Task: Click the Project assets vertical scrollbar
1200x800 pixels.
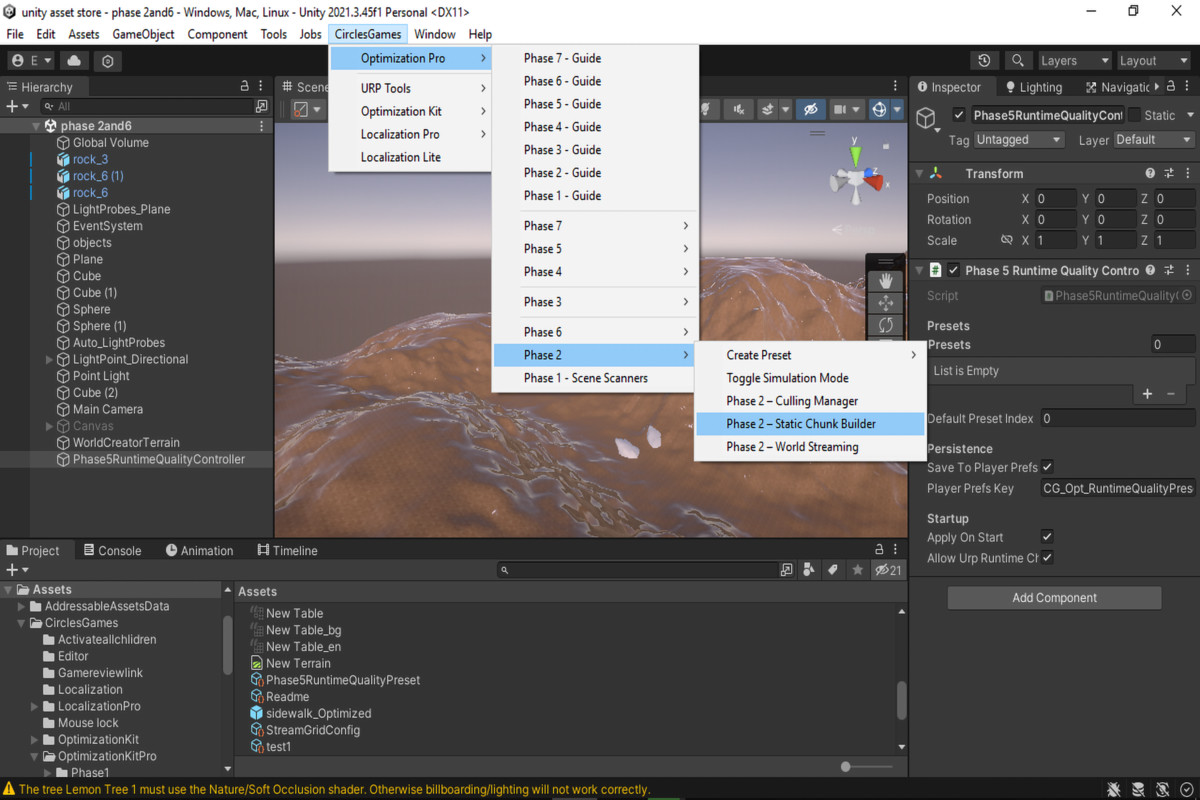Action: pos(901,700)
